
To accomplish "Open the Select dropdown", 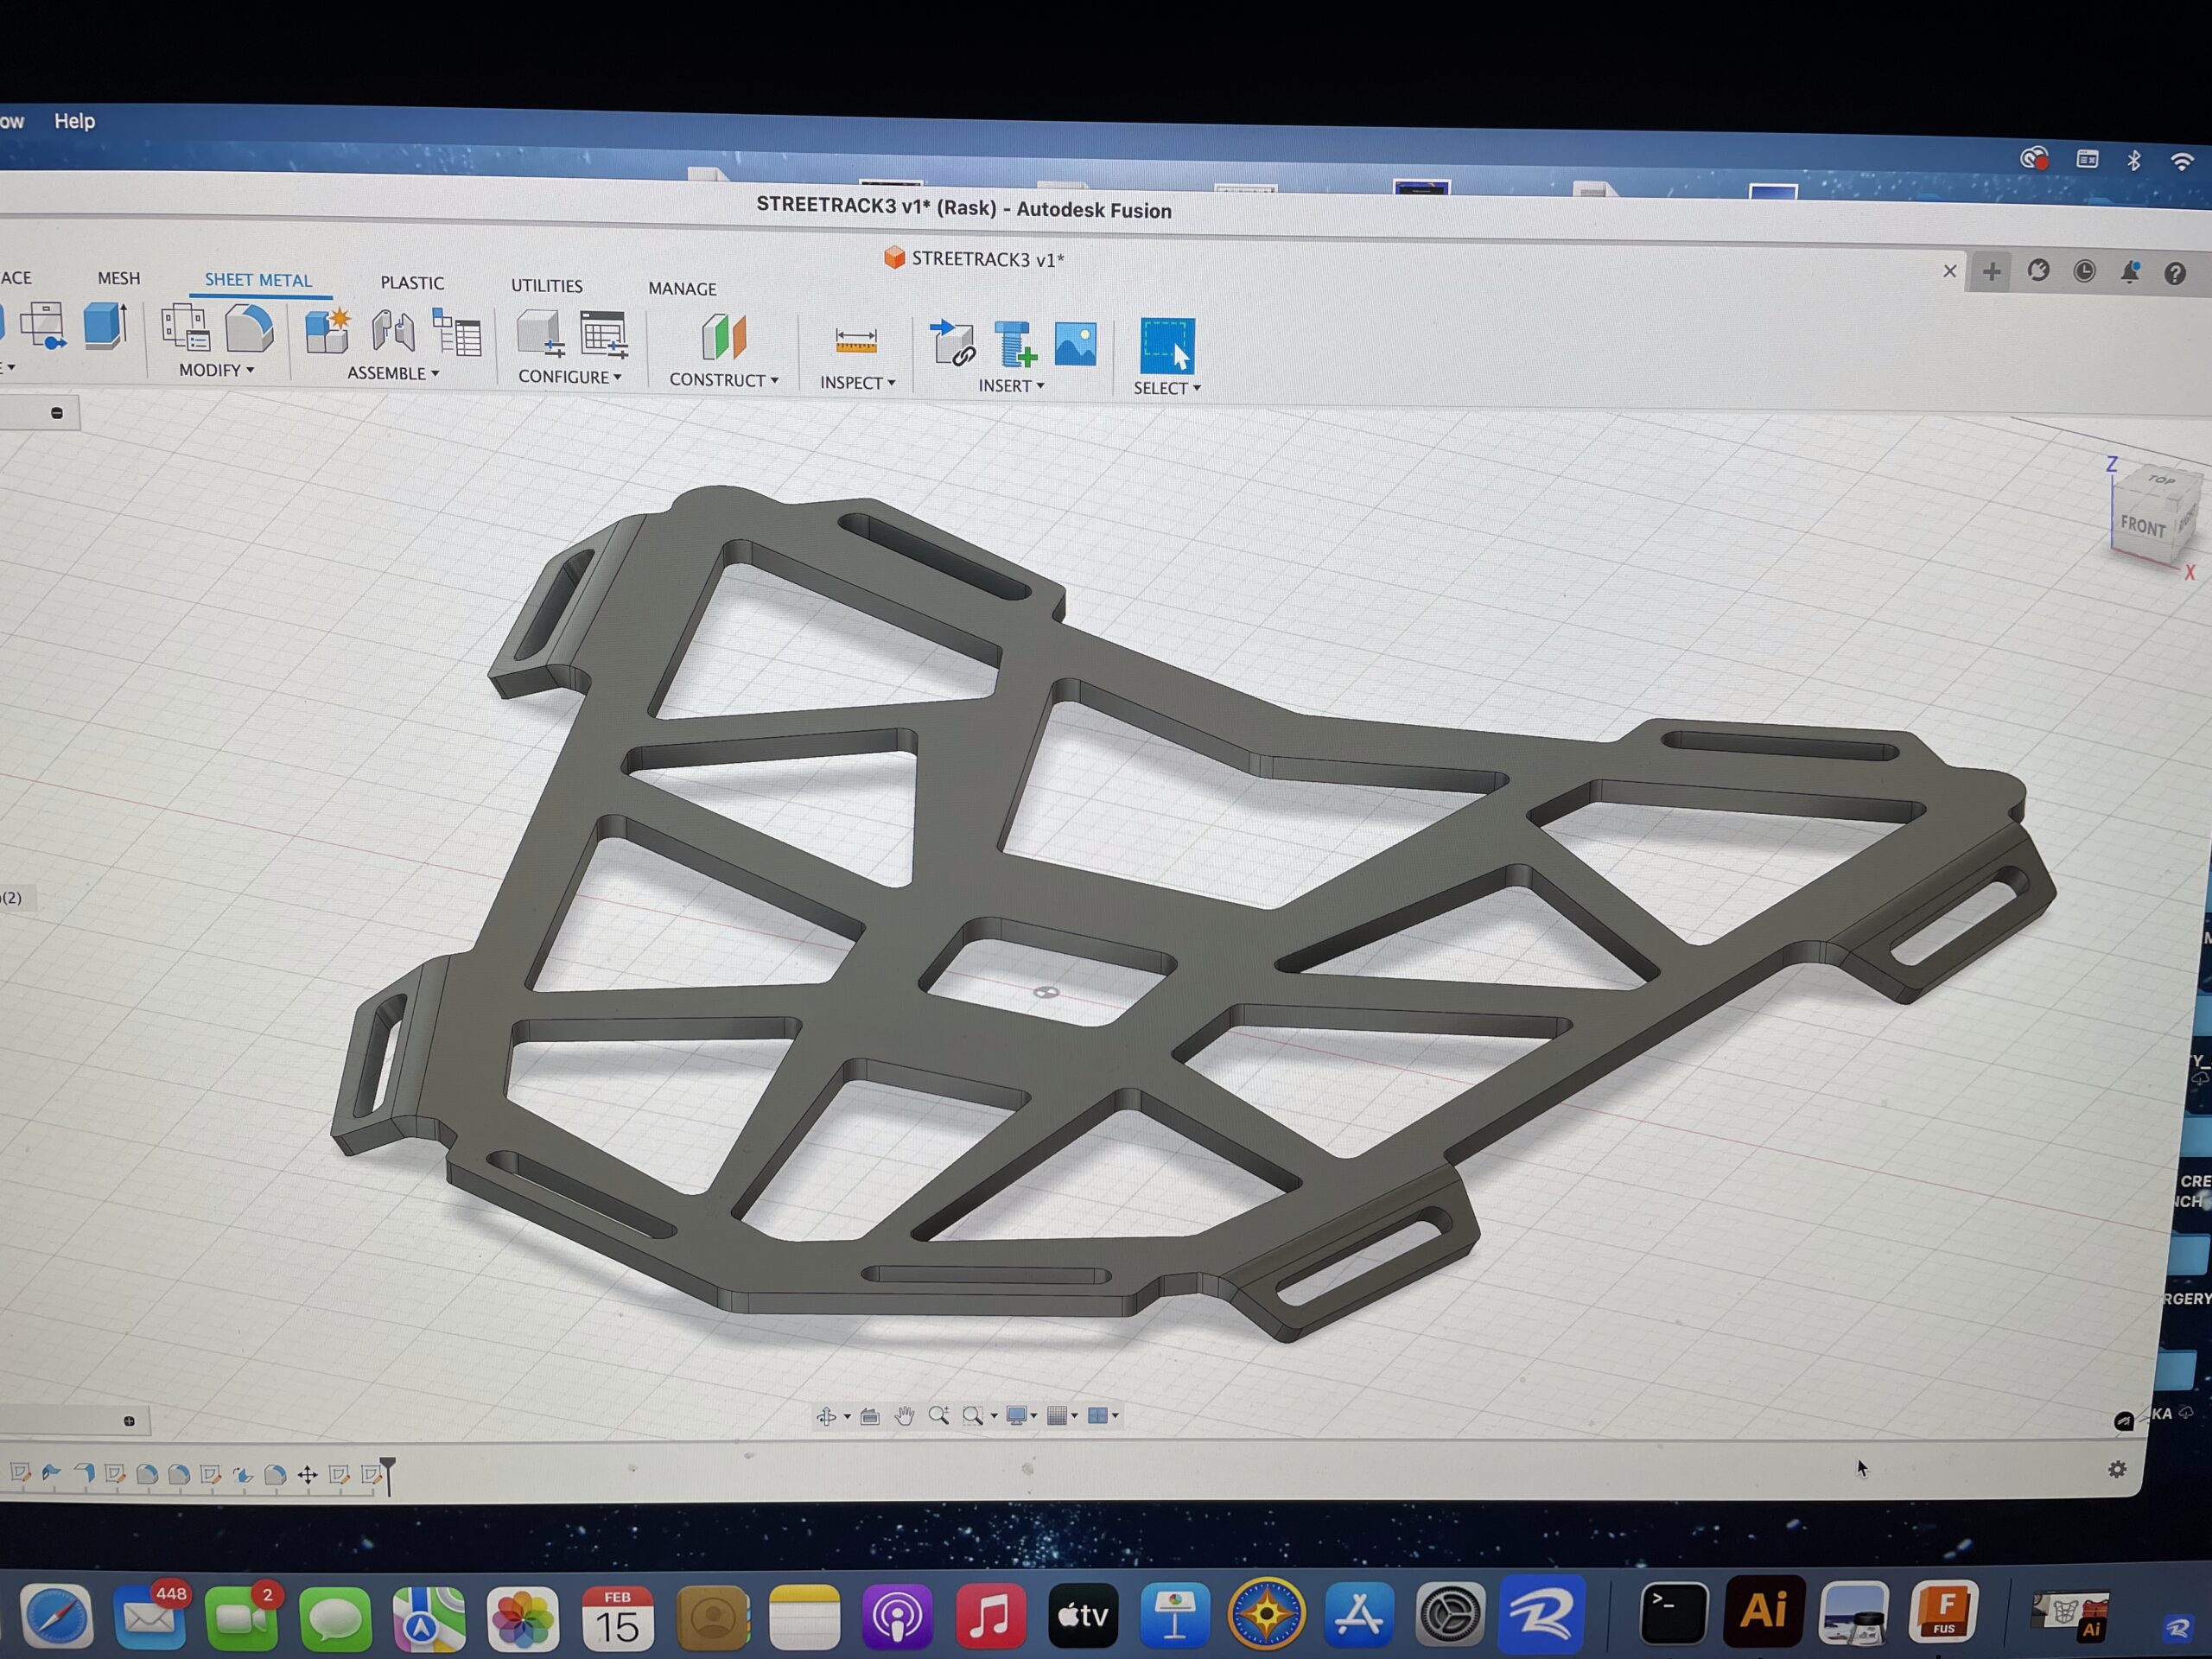I will [x=1167, y=388].
